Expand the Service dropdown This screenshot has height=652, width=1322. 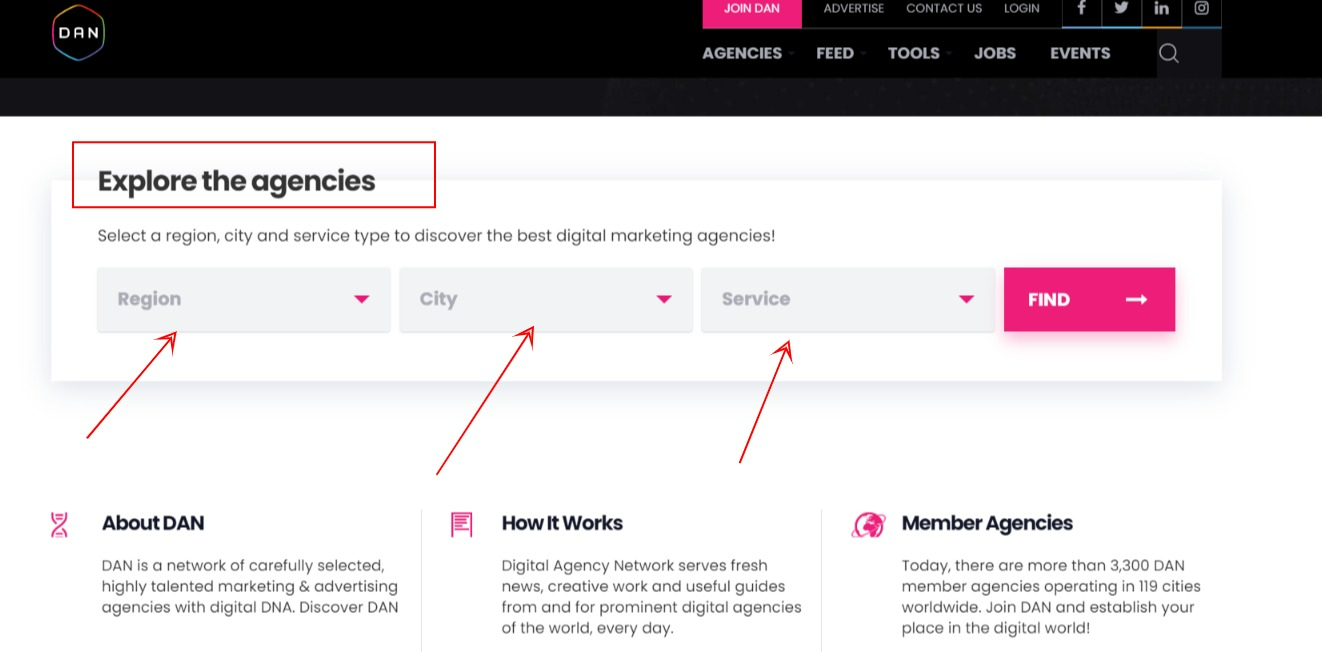tap(848, 299)
